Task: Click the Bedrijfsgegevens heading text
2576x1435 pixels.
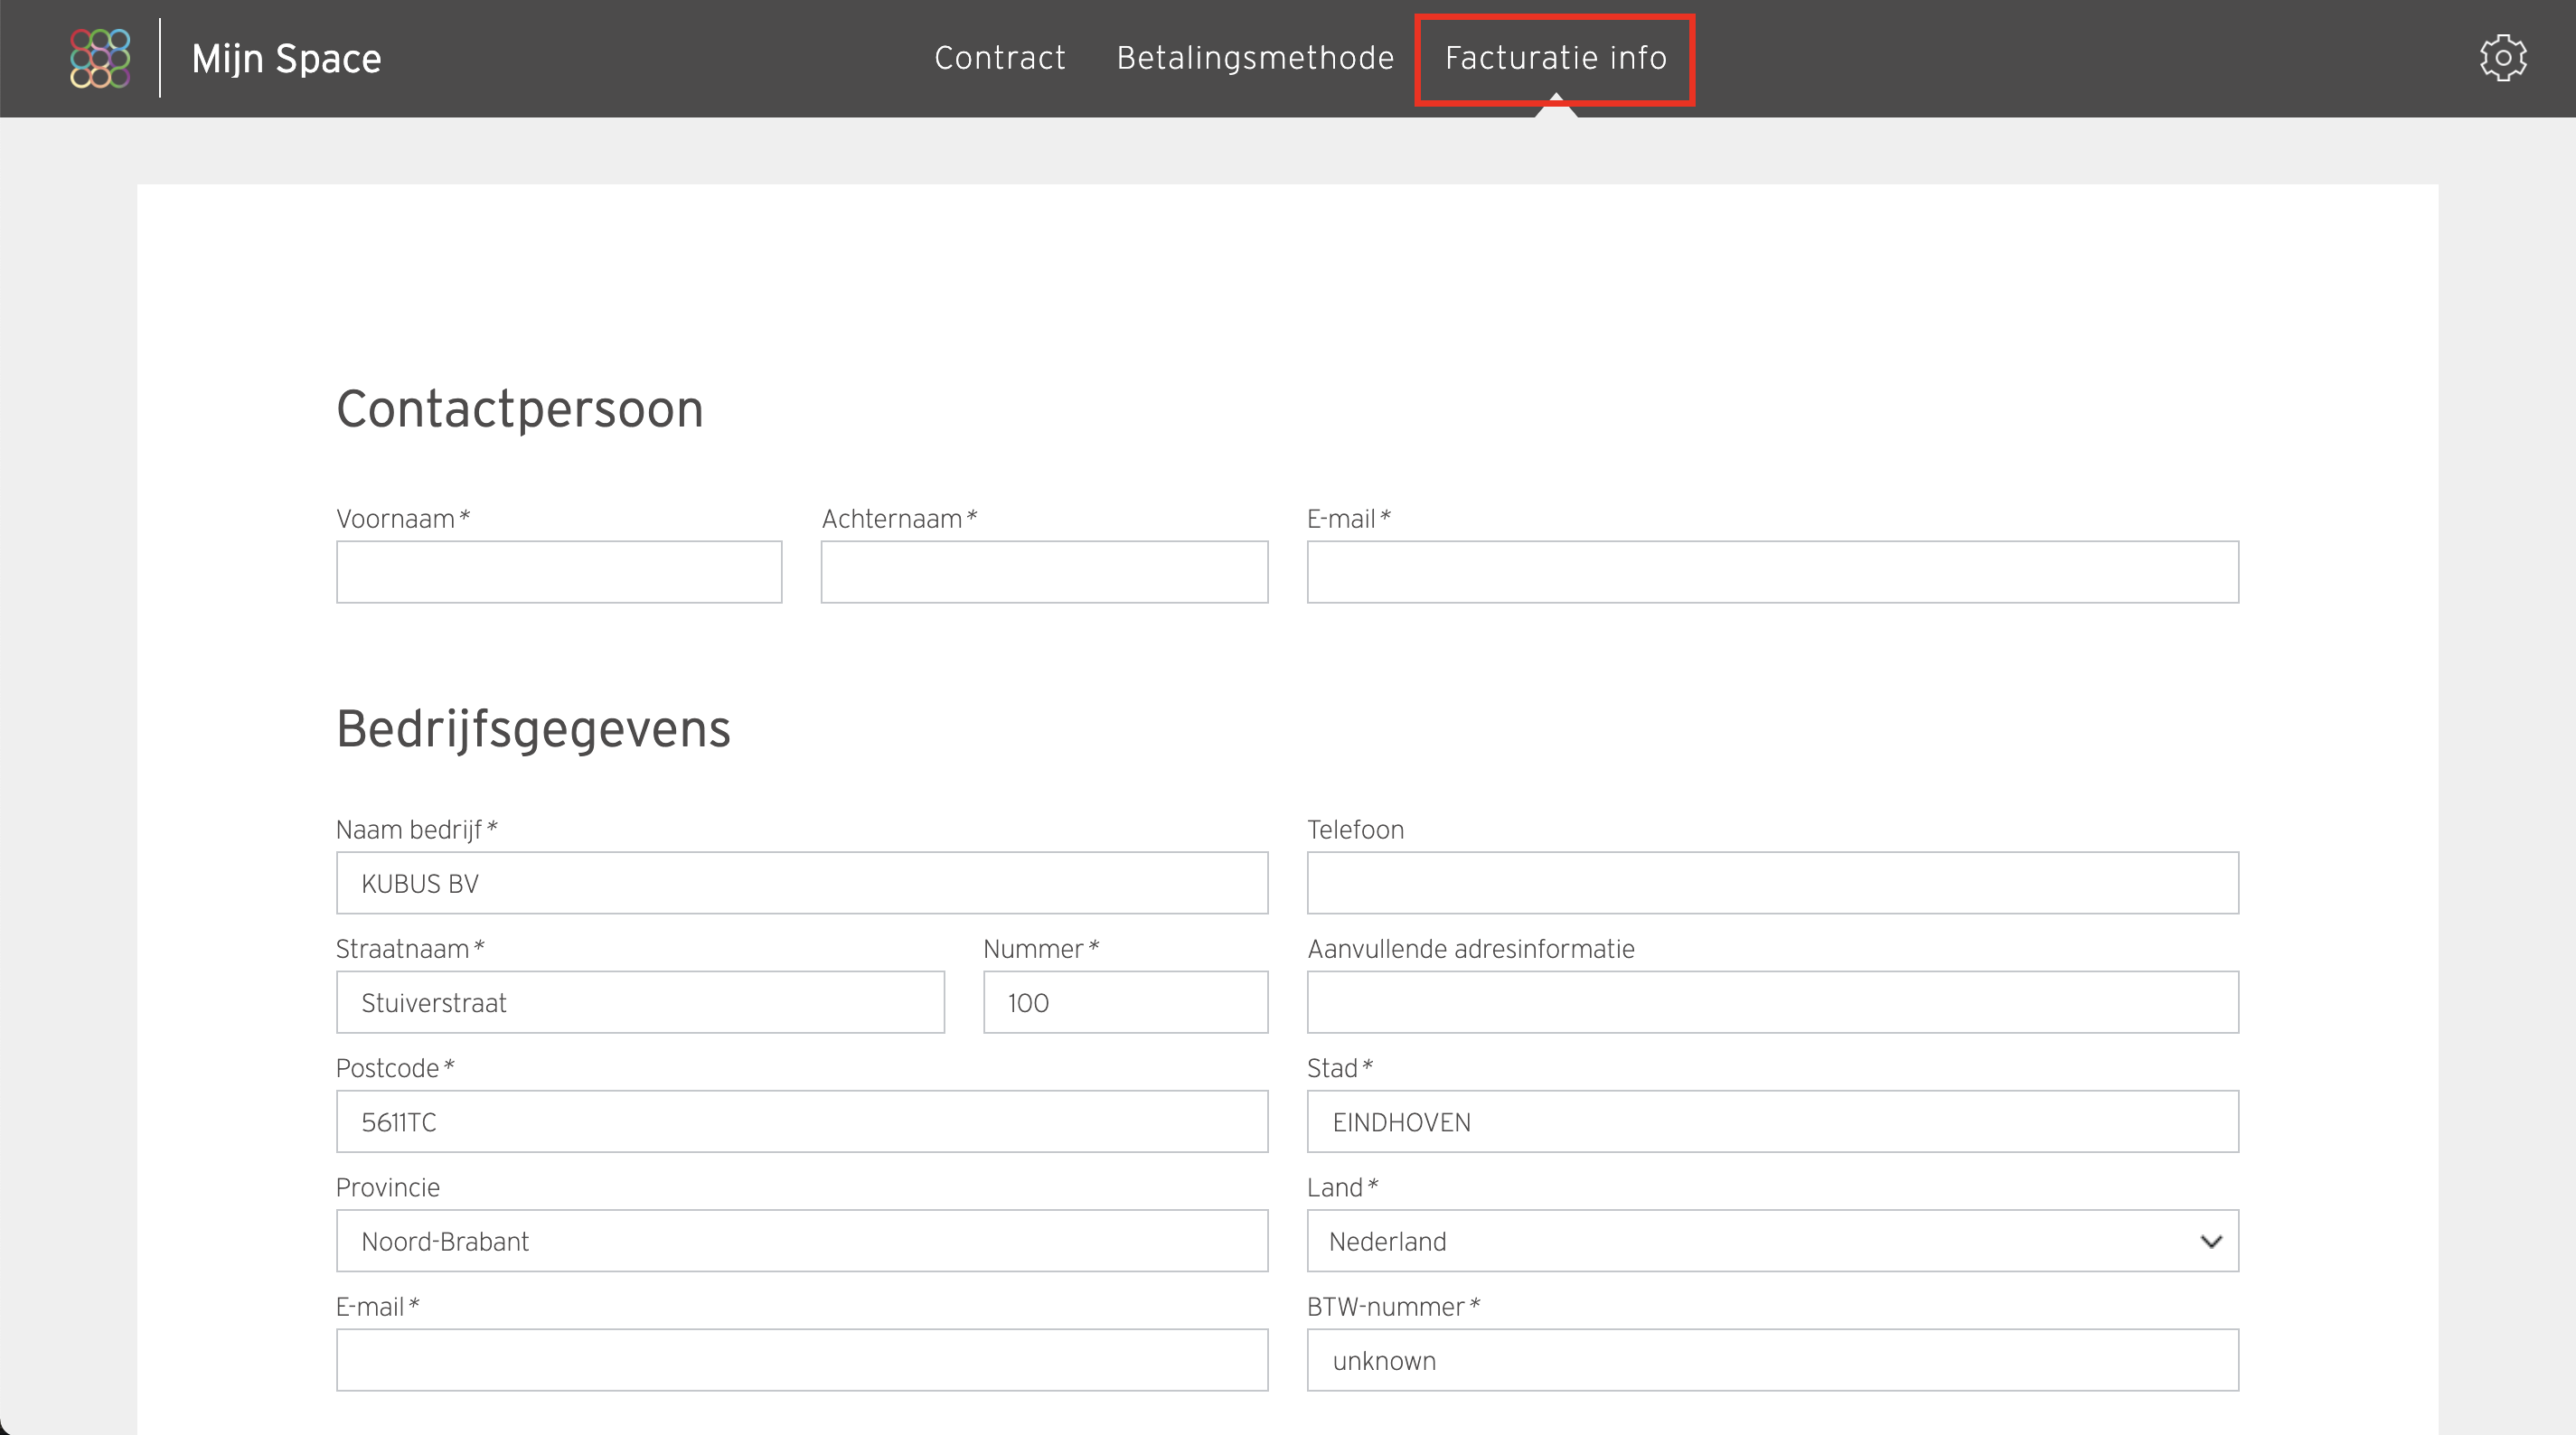Action: click(x=533, y=729)
